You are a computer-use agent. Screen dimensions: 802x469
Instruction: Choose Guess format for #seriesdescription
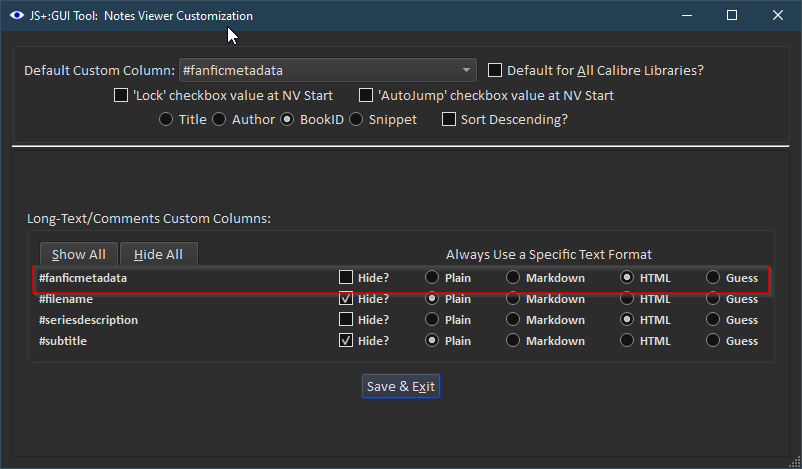pos(713,320)
